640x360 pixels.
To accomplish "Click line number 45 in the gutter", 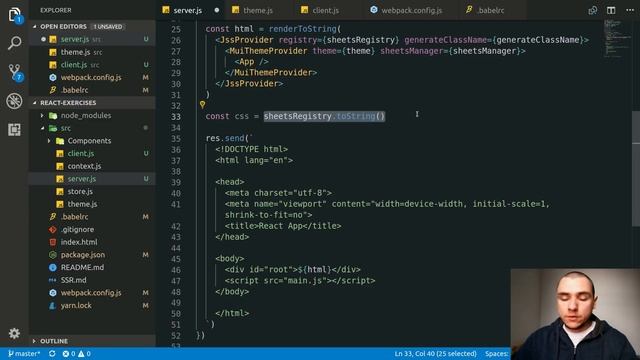I will pos(176,259).
